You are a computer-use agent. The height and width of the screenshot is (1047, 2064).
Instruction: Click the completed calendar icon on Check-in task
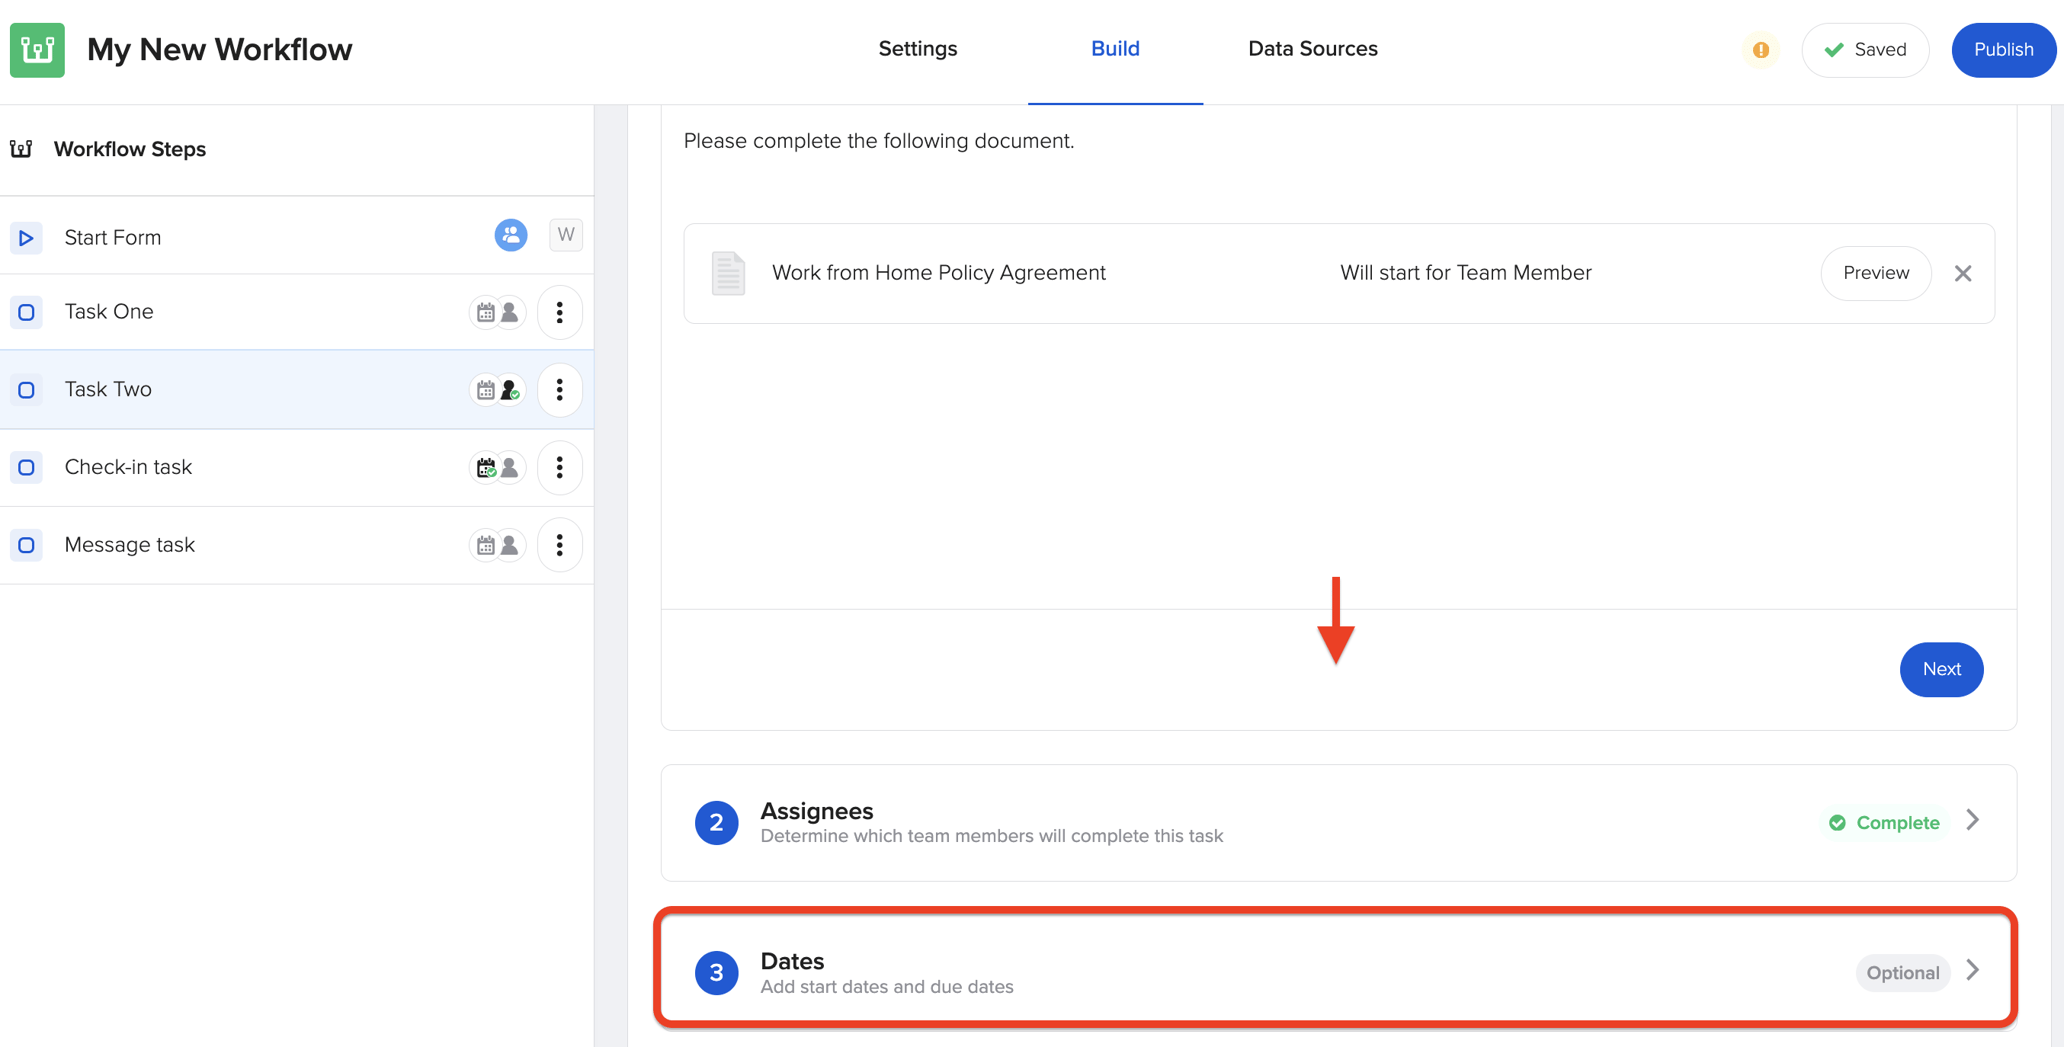(483, 467)
